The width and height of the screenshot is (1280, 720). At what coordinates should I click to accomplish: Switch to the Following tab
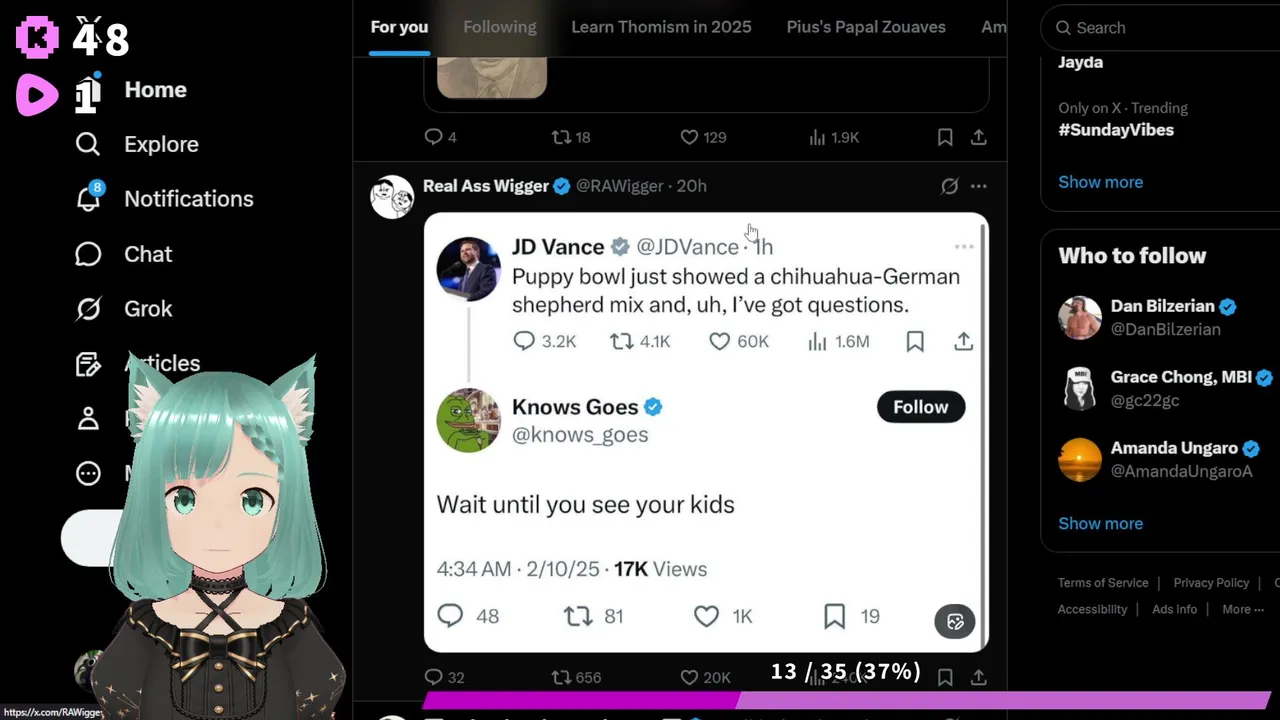(x=500, y=27)
